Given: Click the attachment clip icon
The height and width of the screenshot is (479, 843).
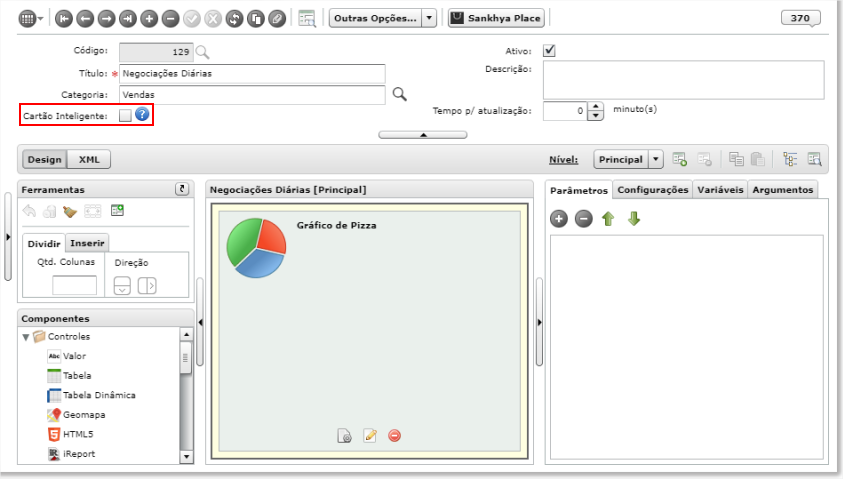Looking at the screenshot, I should tap(277, 19).
